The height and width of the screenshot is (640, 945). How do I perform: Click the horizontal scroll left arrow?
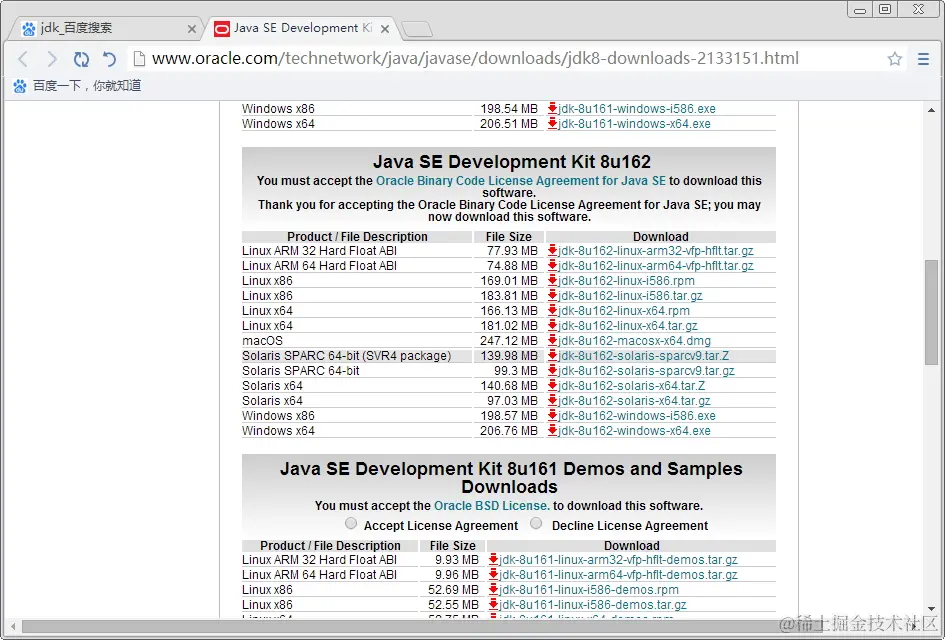point(13,626)
